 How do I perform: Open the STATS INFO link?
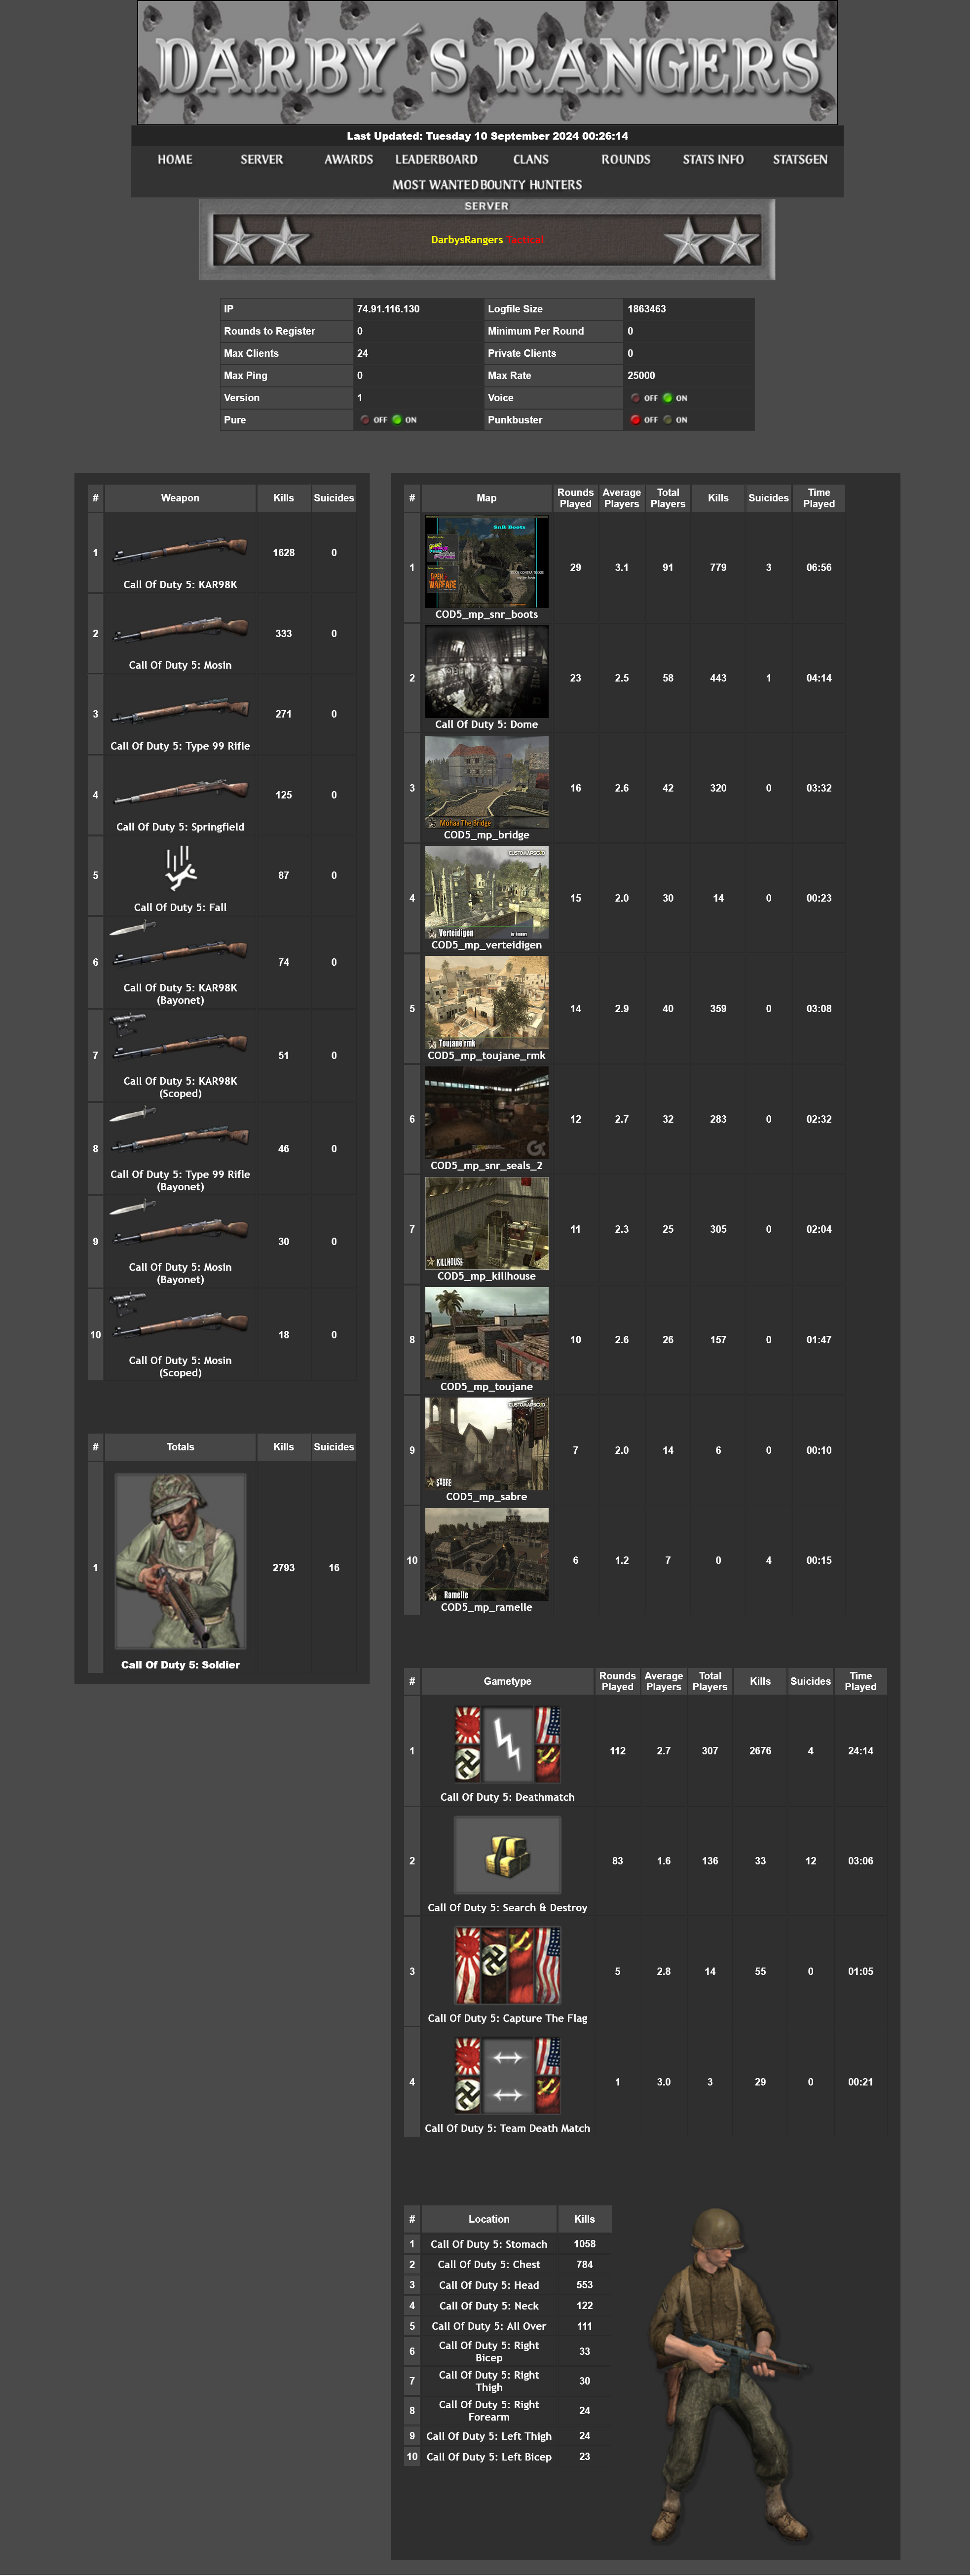pyautogui.click(x=713, y=159)
